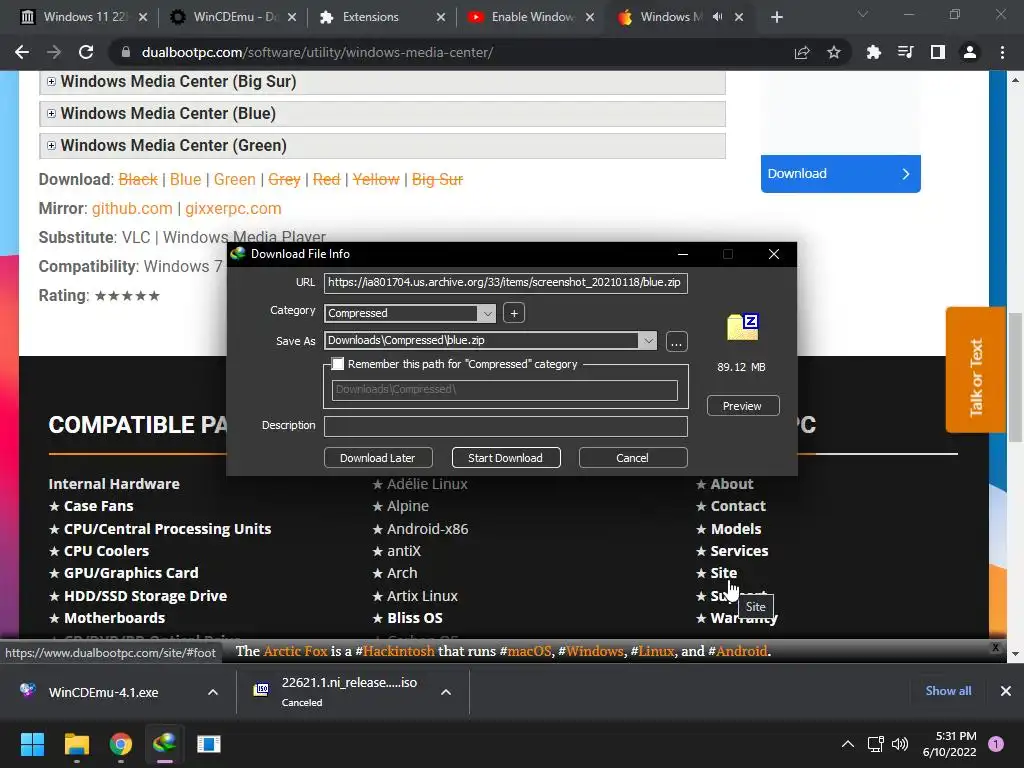Click the Description input field

[x=505, y=426]
